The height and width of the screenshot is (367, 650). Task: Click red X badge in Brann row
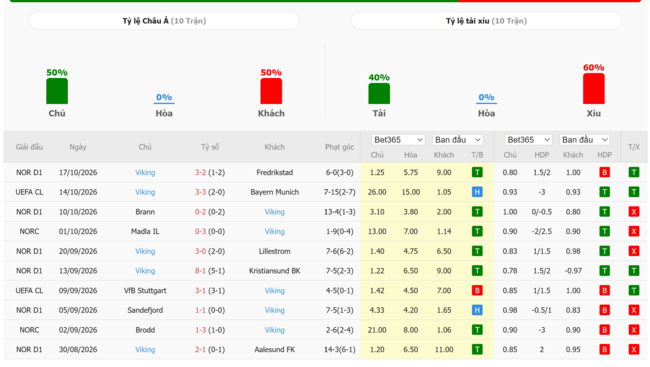(x=634, y=212)
